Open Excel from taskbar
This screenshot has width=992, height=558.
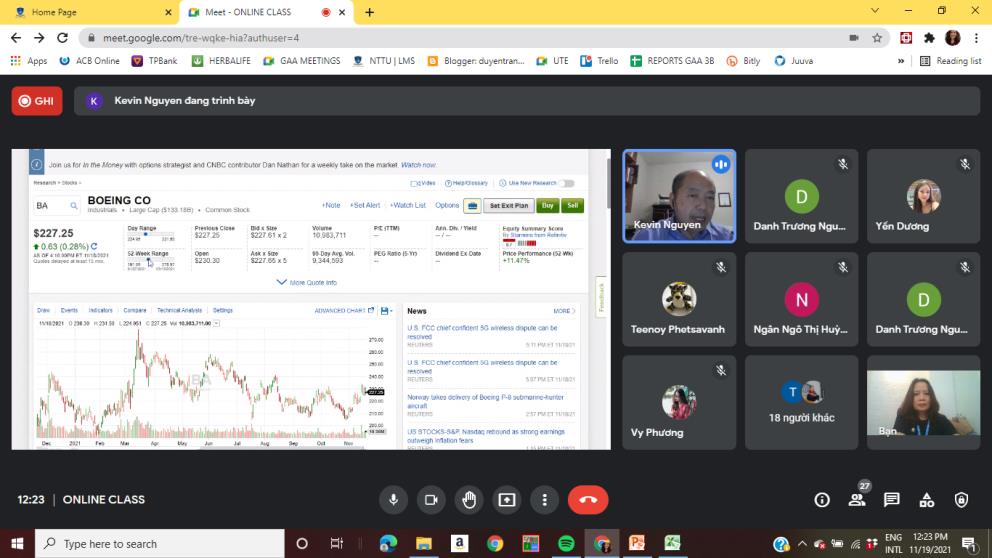(673, 543)
